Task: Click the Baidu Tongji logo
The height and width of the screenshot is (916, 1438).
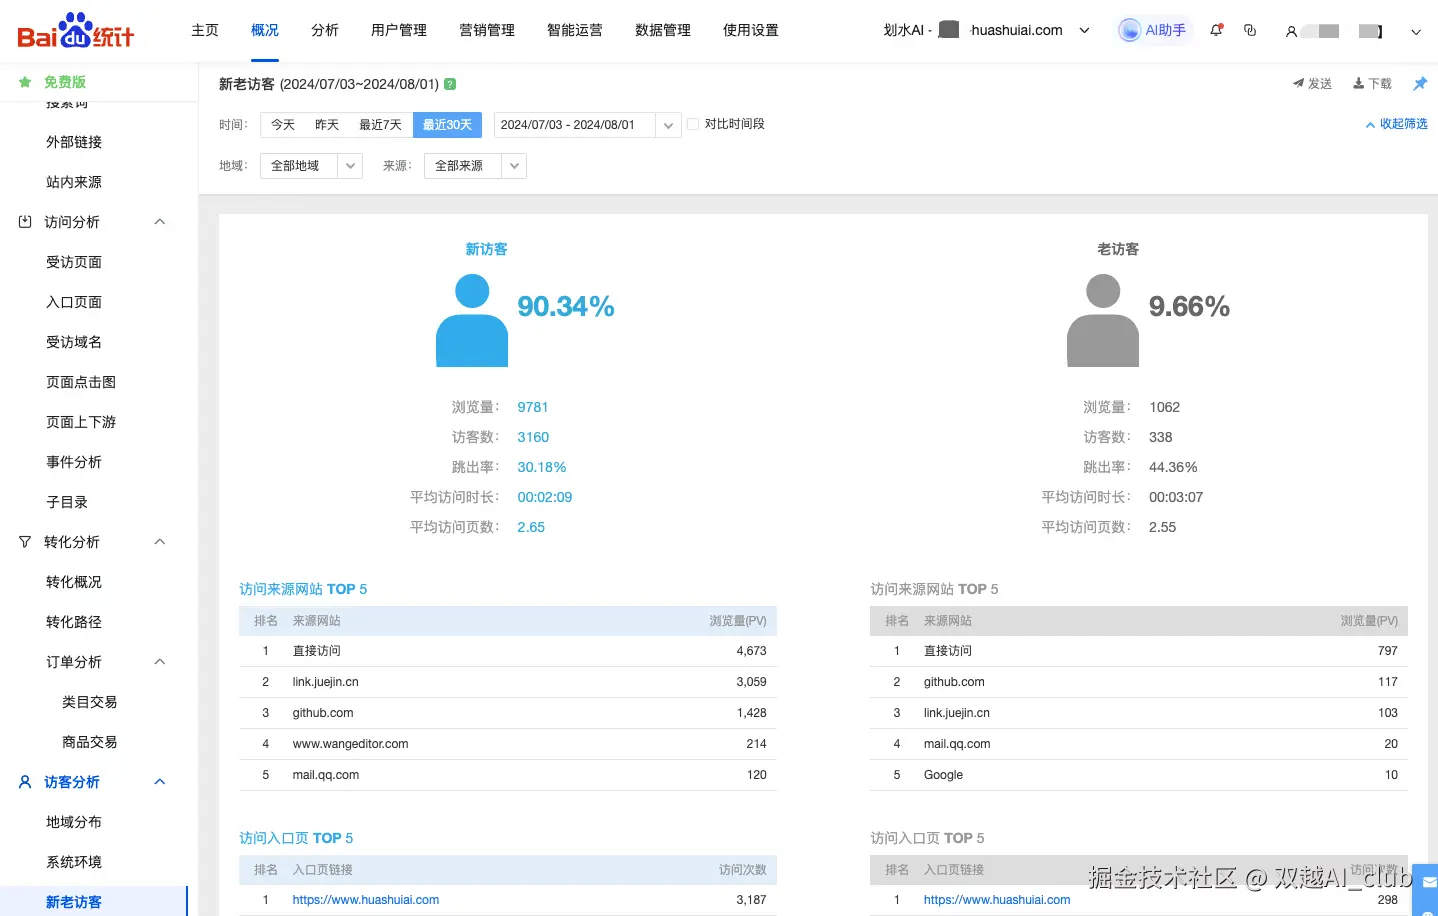Action: click(x=76, y=30)
